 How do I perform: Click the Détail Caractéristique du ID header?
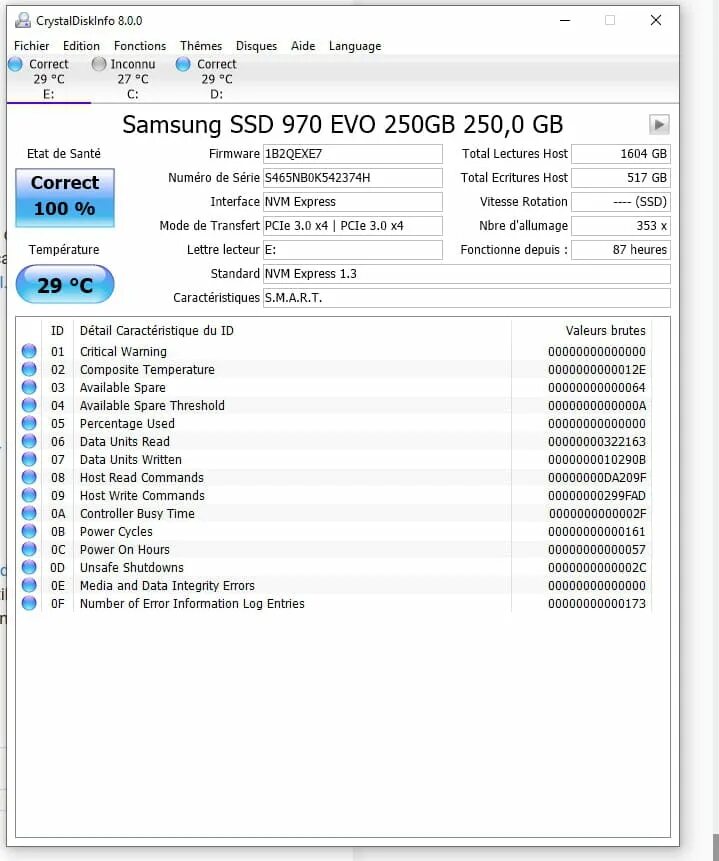(157, 331)
